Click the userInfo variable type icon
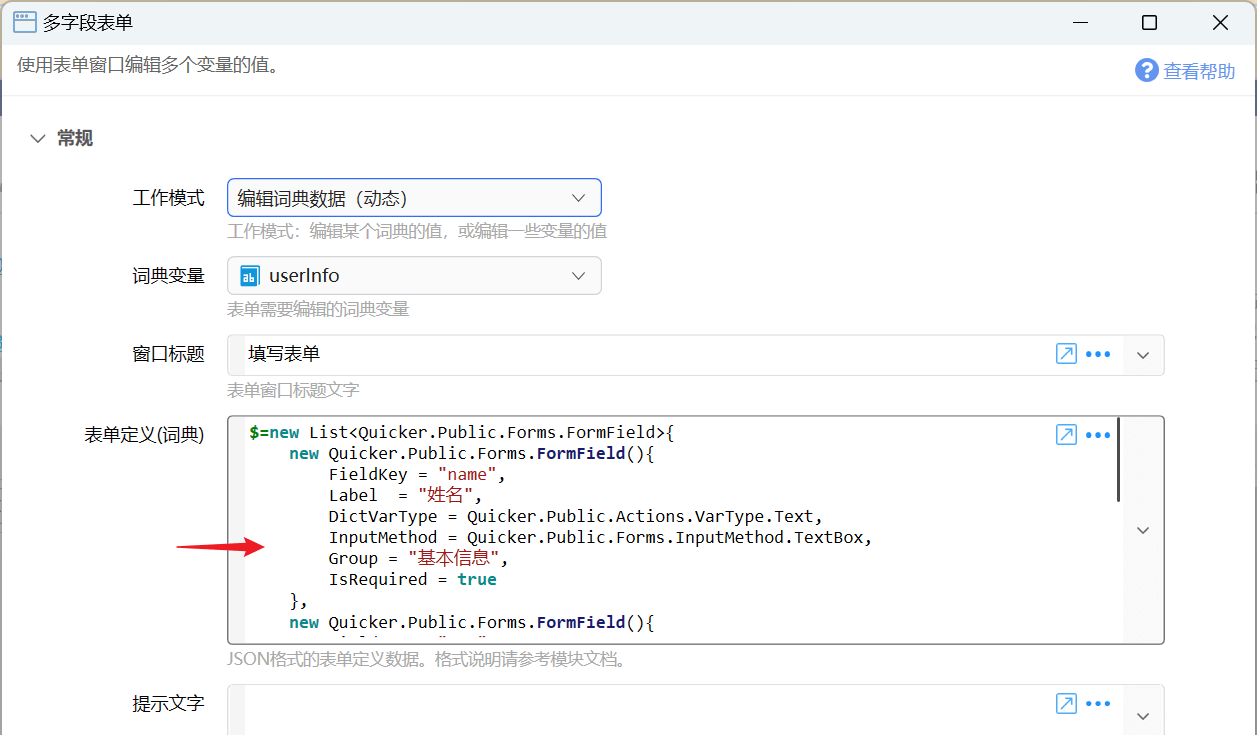Viewport: 1257px width, 735px height. (250, 276)
